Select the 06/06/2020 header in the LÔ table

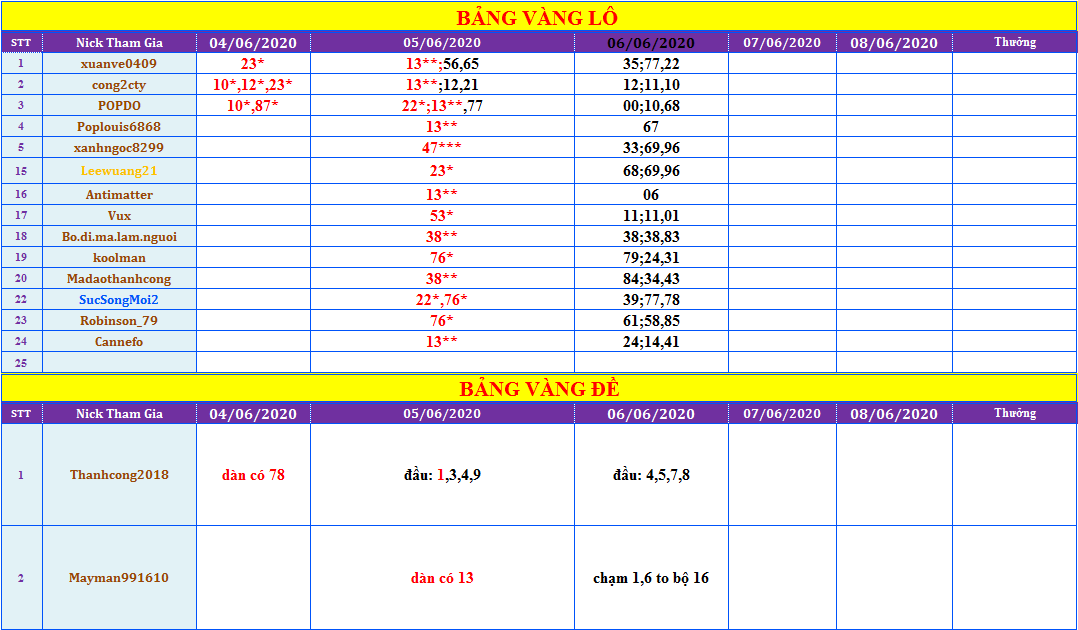[x=651, y=43]
